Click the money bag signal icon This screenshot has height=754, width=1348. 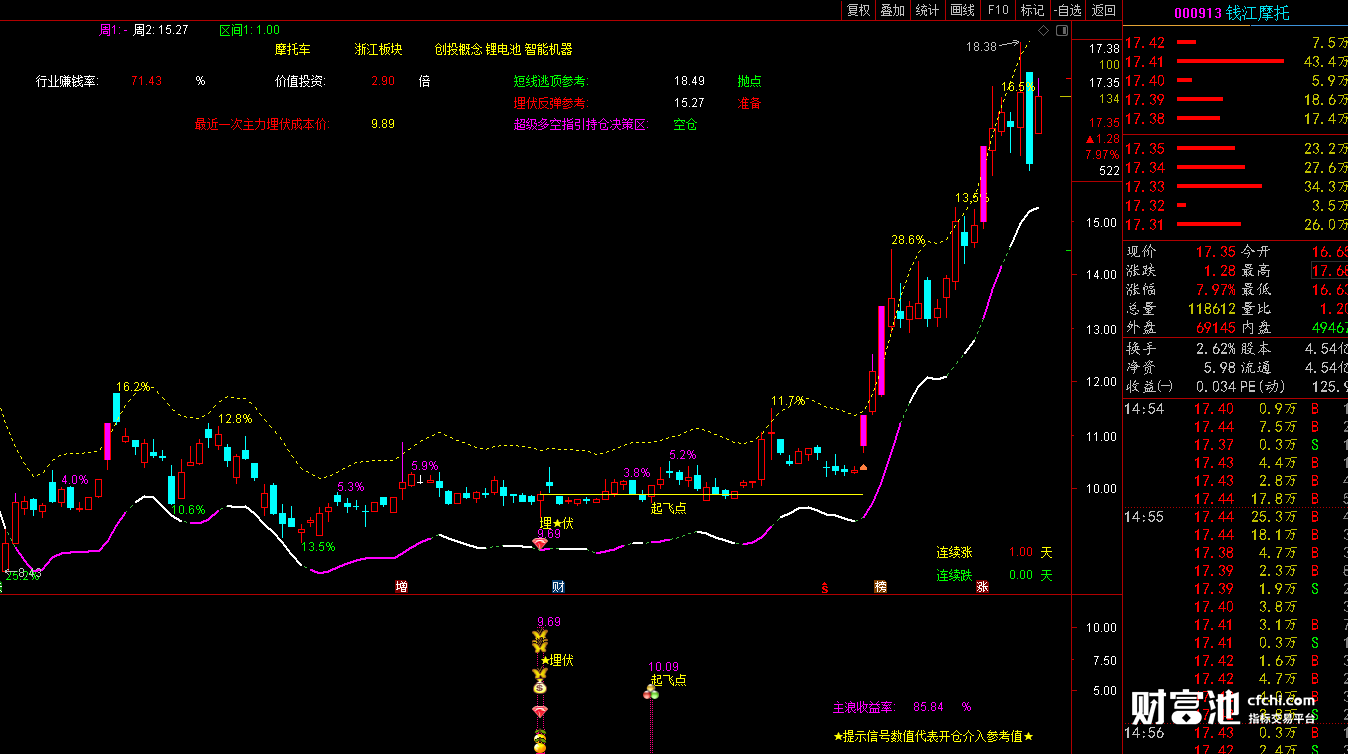541,686
